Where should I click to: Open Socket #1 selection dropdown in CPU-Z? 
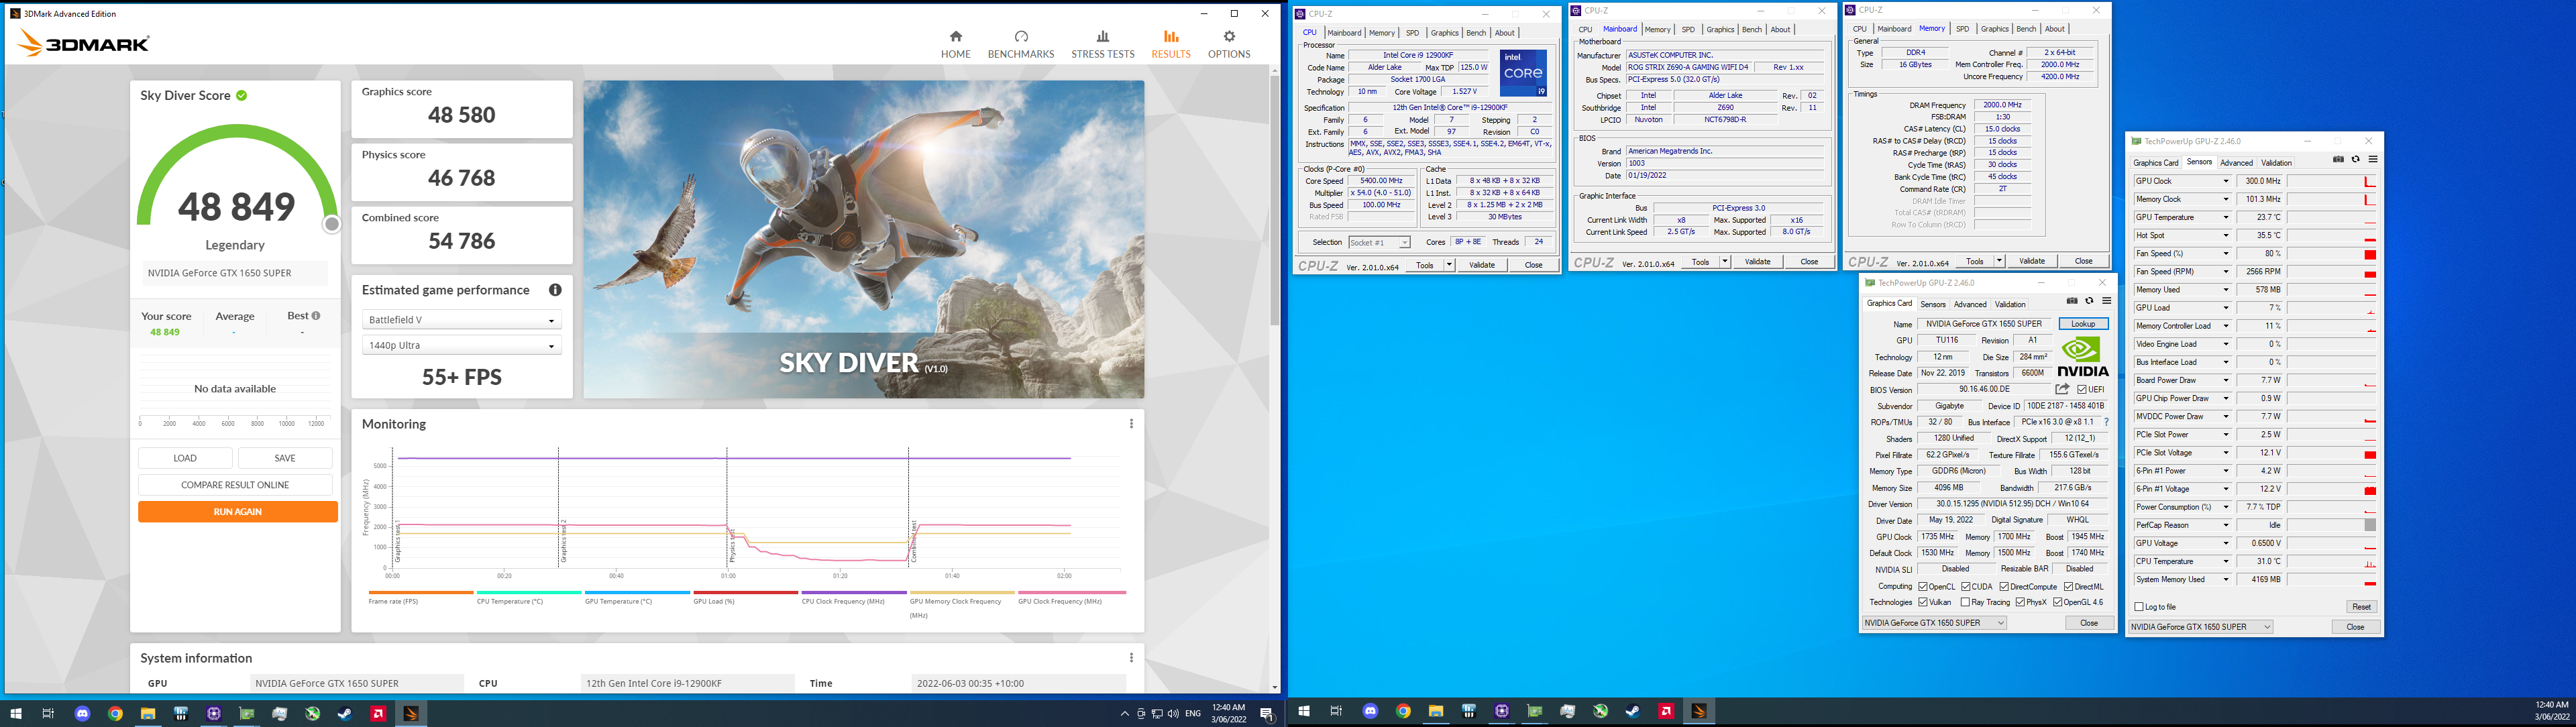pyautogui.click(x=1379, y=243)
